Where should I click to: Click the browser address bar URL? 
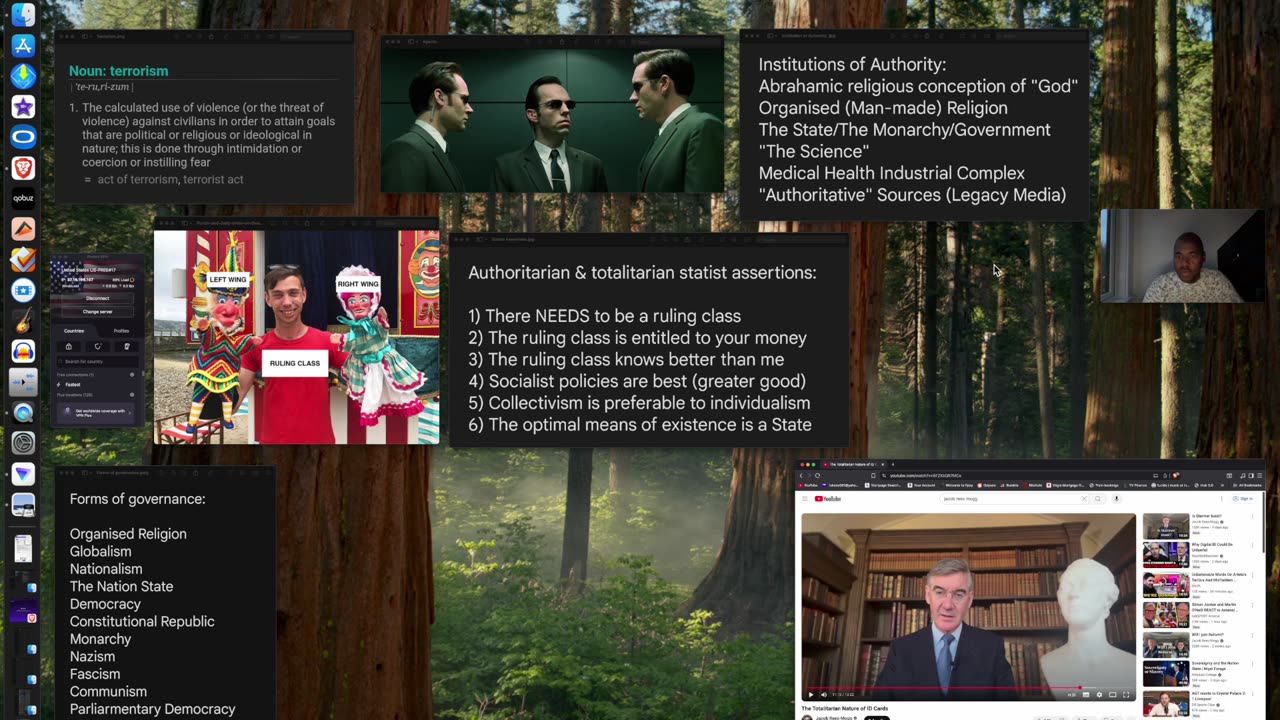tap(925, 475)
